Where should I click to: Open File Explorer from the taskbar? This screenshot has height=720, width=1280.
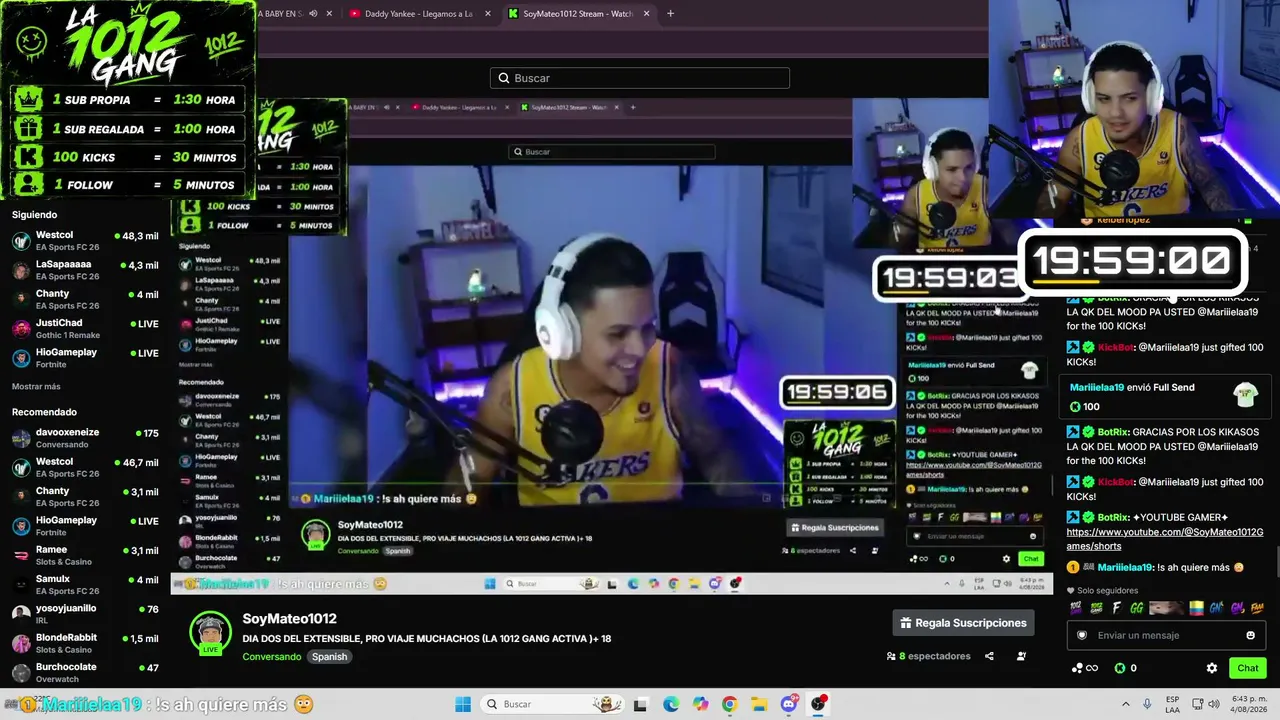click(759, 704)
